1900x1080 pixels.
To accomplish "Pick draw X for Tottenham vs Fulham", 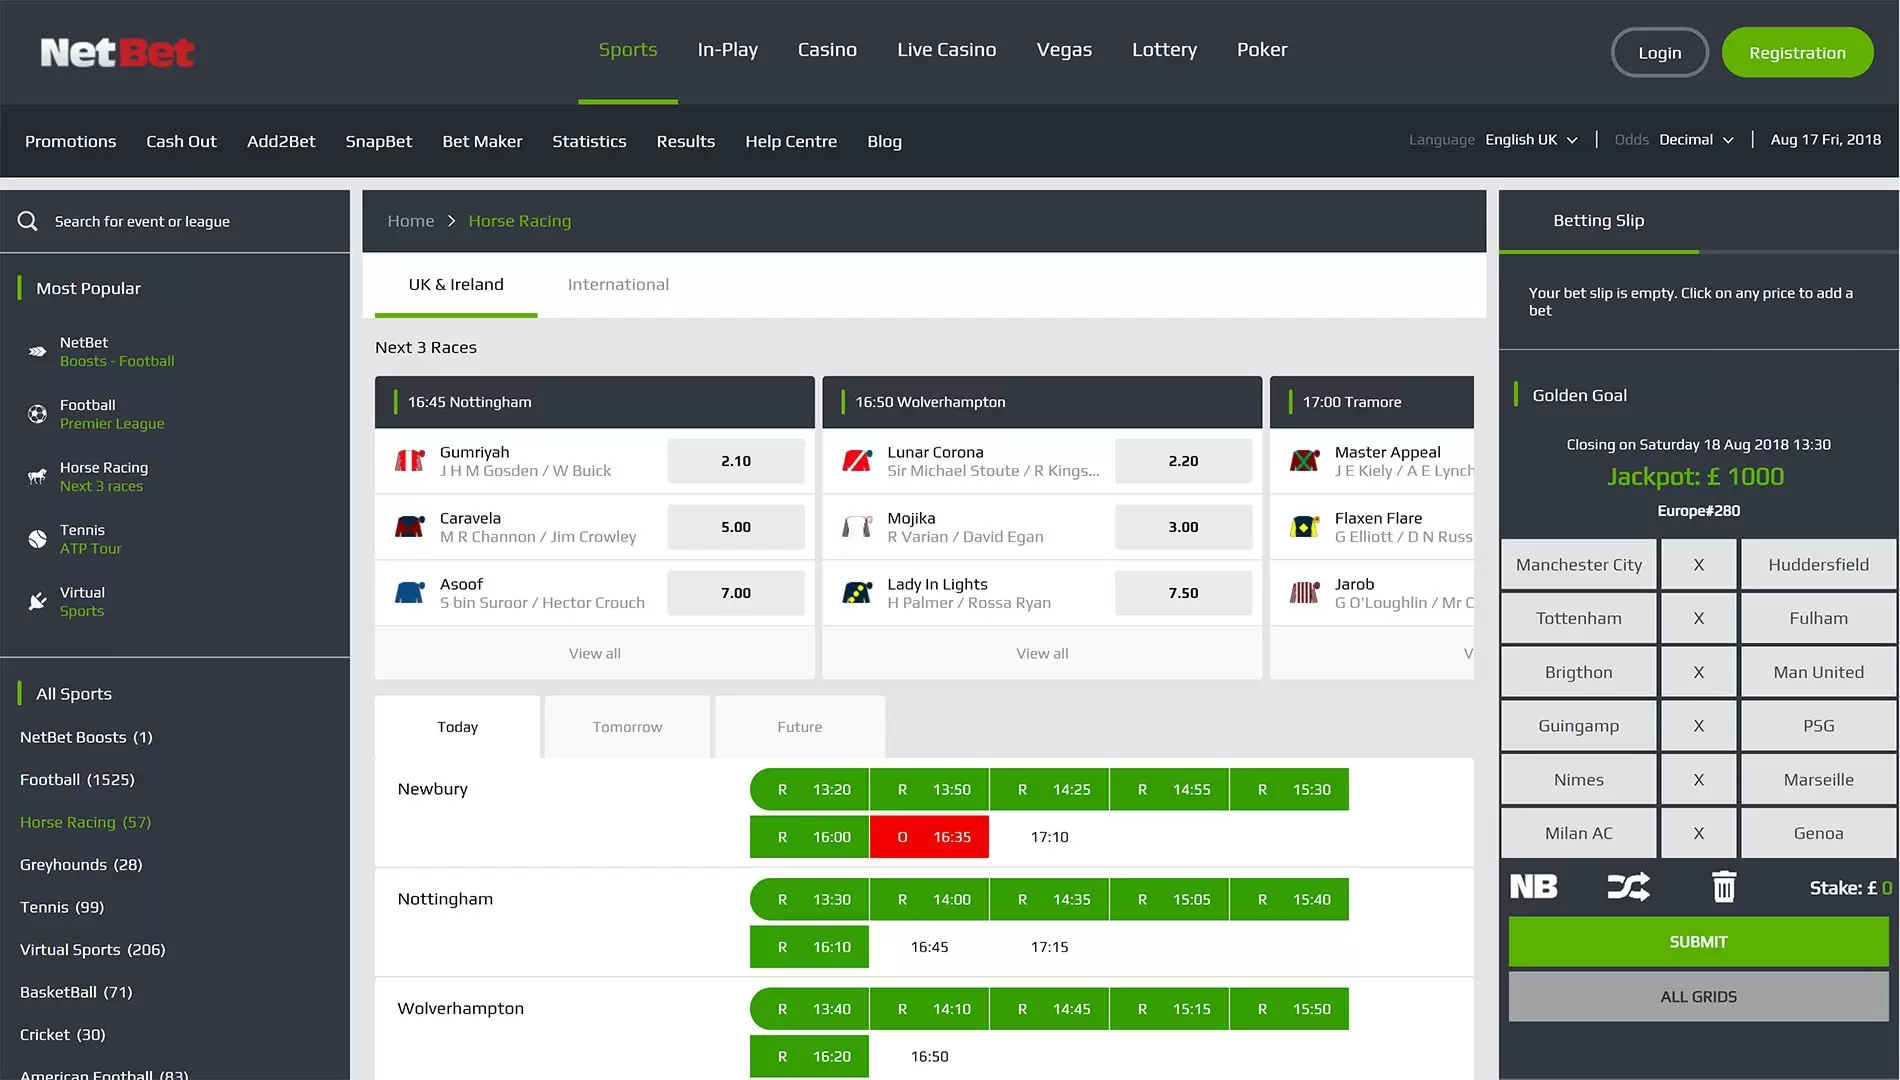I will 1699,619.
